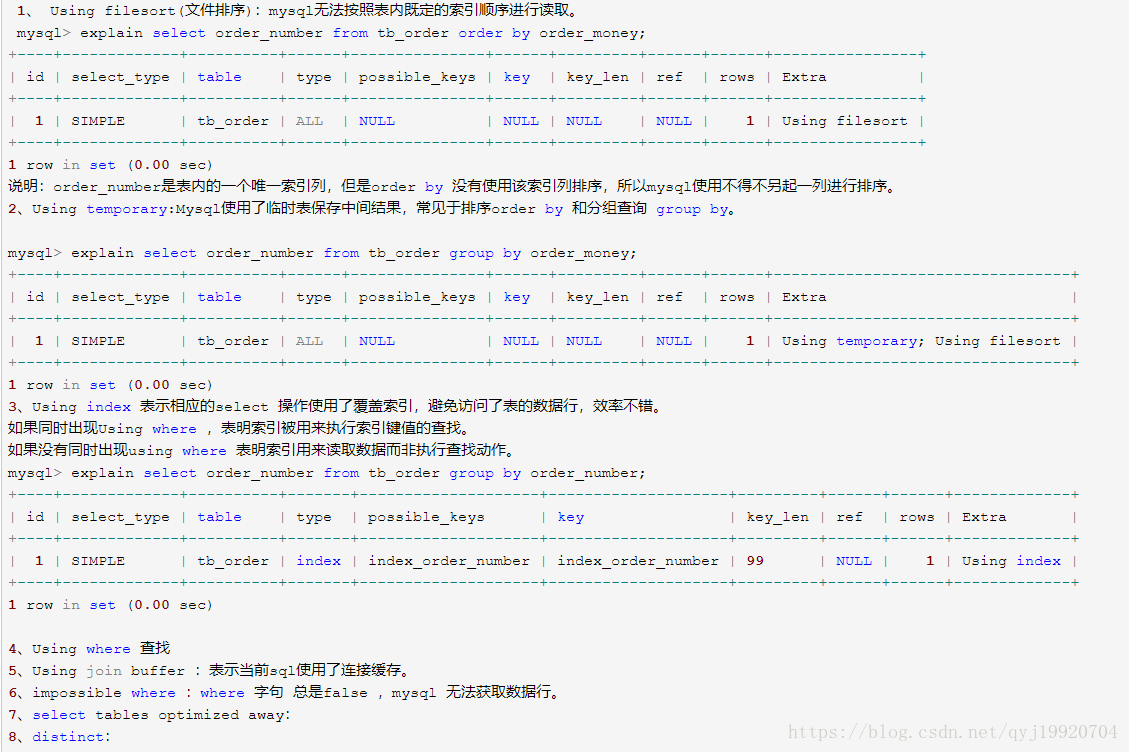Click 'select tables optimized away' item 7
1129x752 pixels.
coord(160,715)
